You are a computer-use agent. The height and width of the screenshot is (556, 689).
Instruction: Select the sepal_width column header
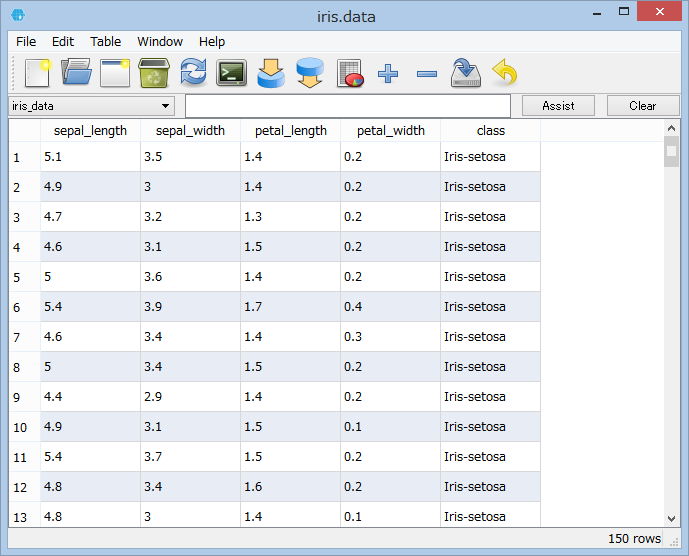190,131
